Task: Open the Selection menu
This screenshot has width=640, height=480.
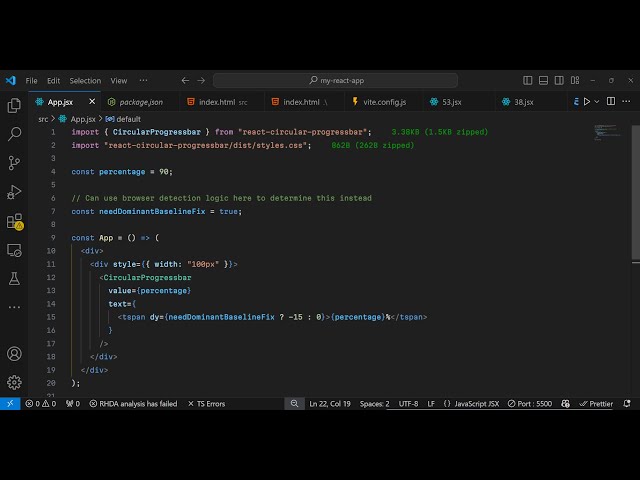Action: (x=85, y=81)
